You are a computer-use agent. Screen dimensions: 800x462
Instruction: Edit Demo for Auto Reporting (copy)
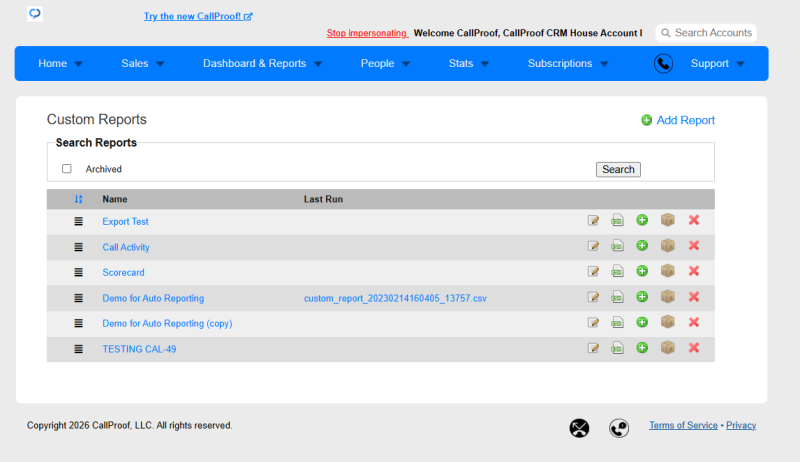point(593,322)
